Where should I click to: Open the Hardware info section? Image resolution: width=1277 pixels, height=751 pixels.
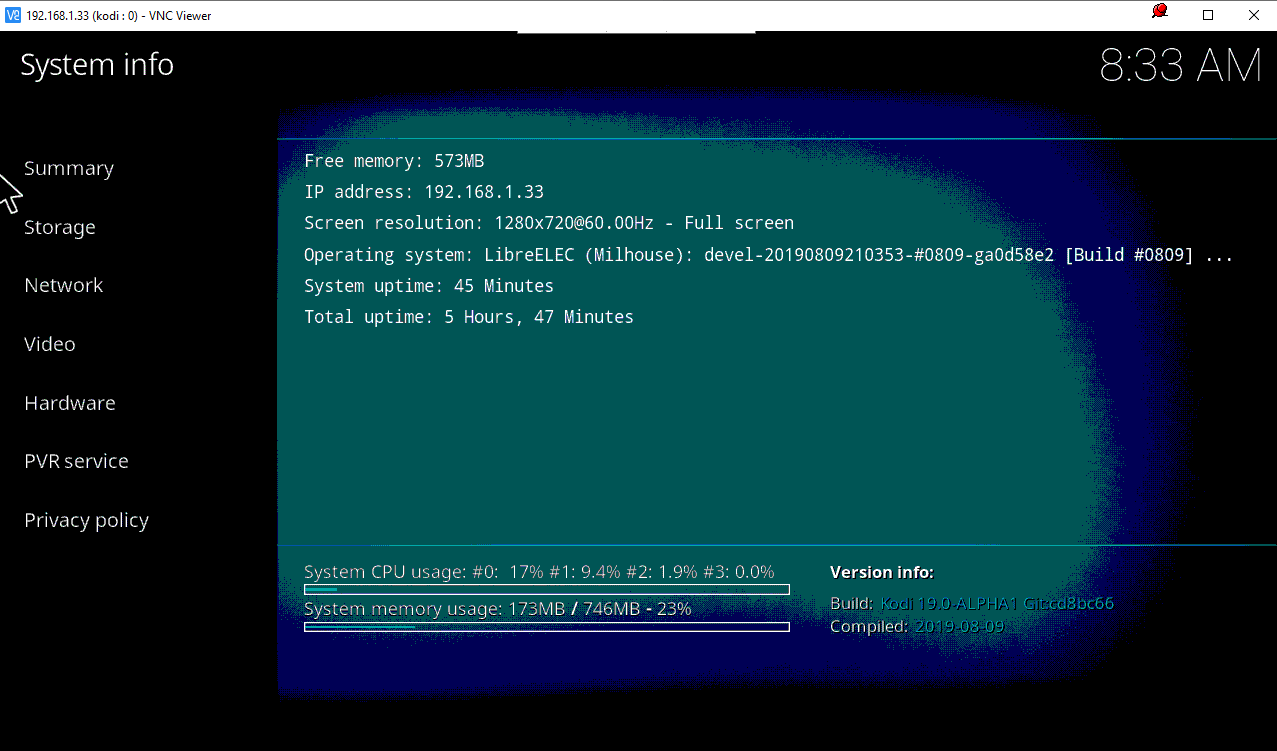[x=70, y=403]
